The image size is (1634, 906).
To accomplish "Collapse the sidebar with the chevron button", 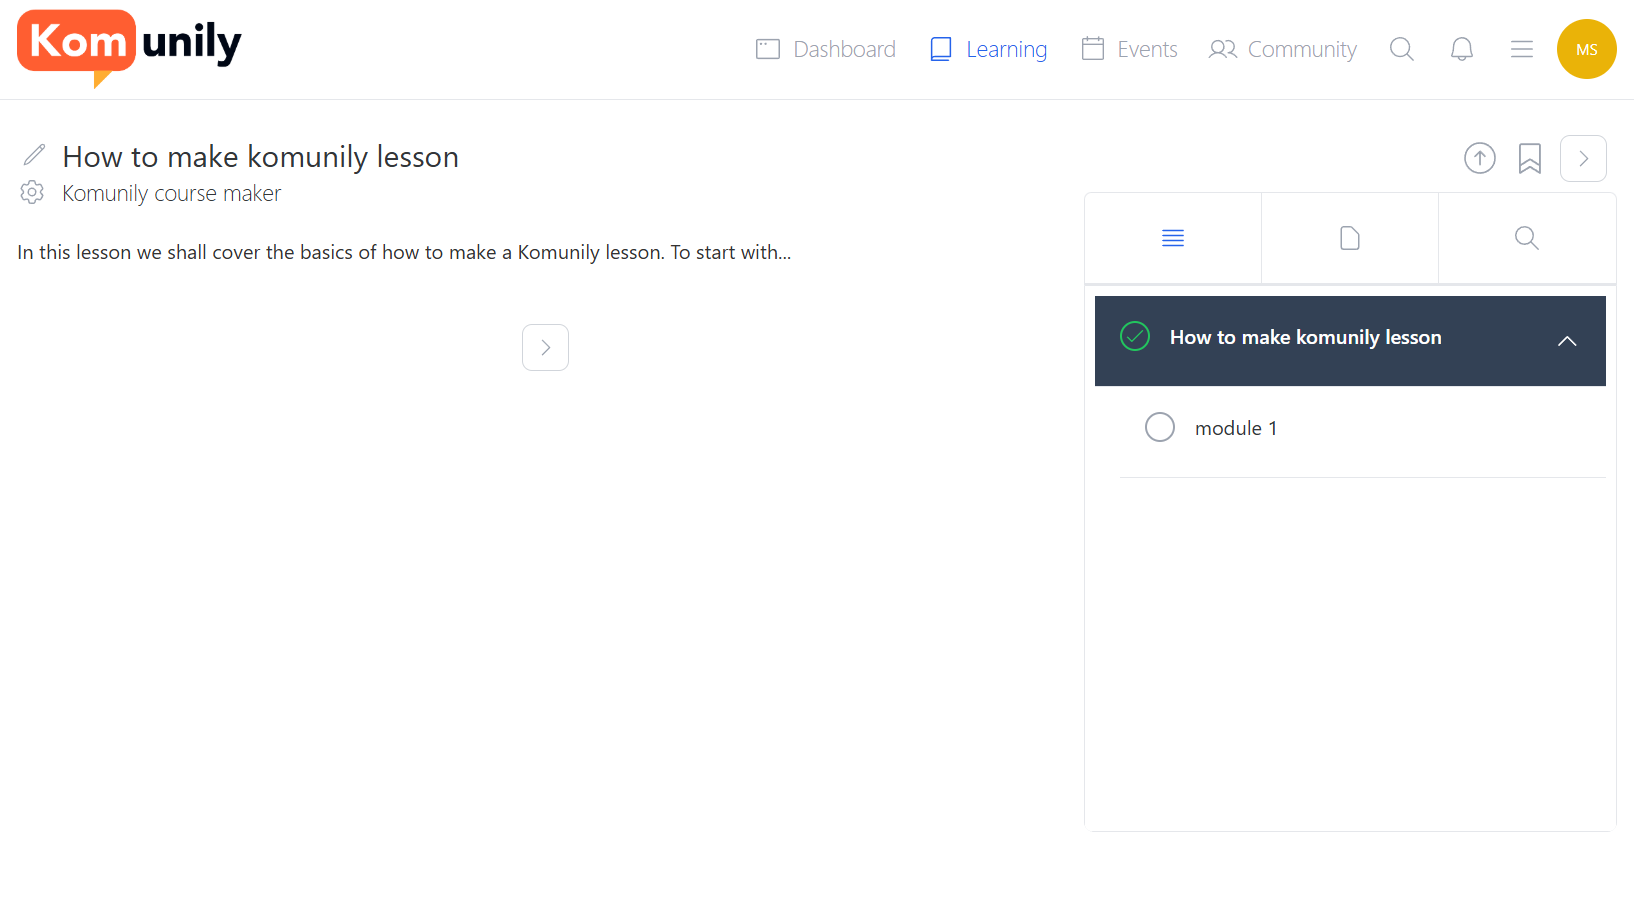I will point(1583,158).
